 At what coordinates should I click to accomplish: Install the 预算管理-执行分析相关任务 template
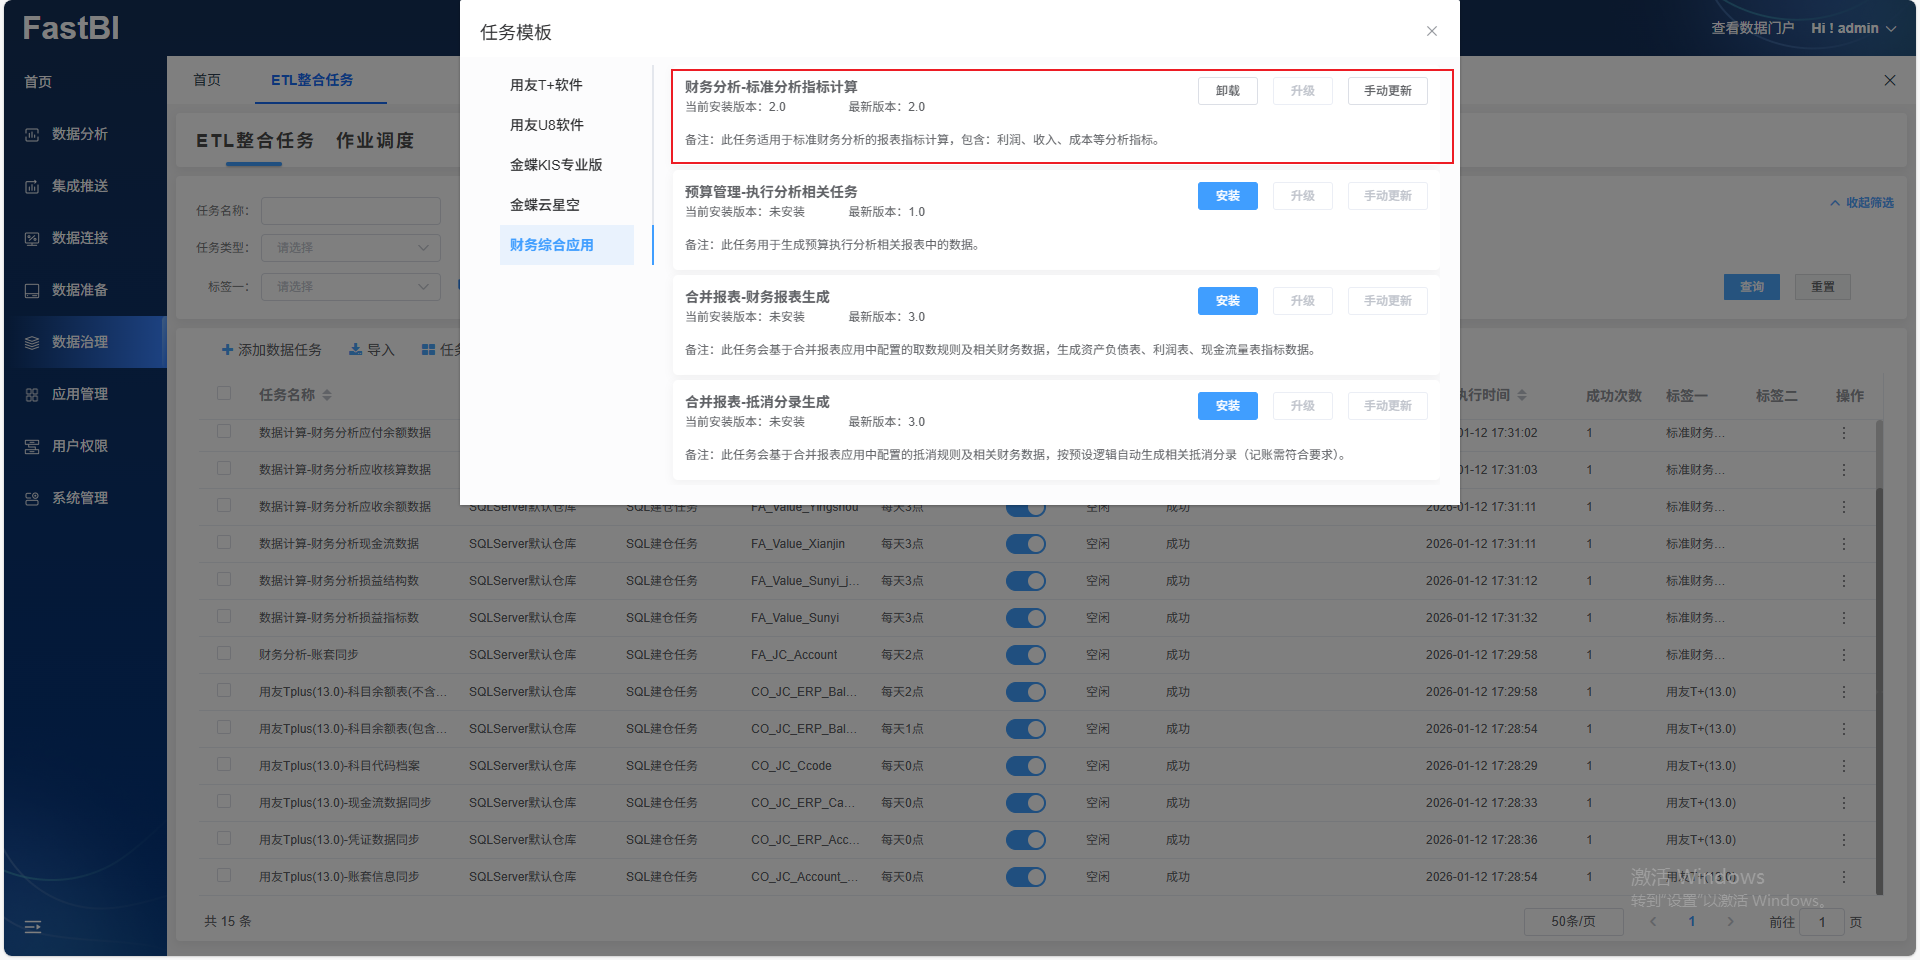(1227, 196)
